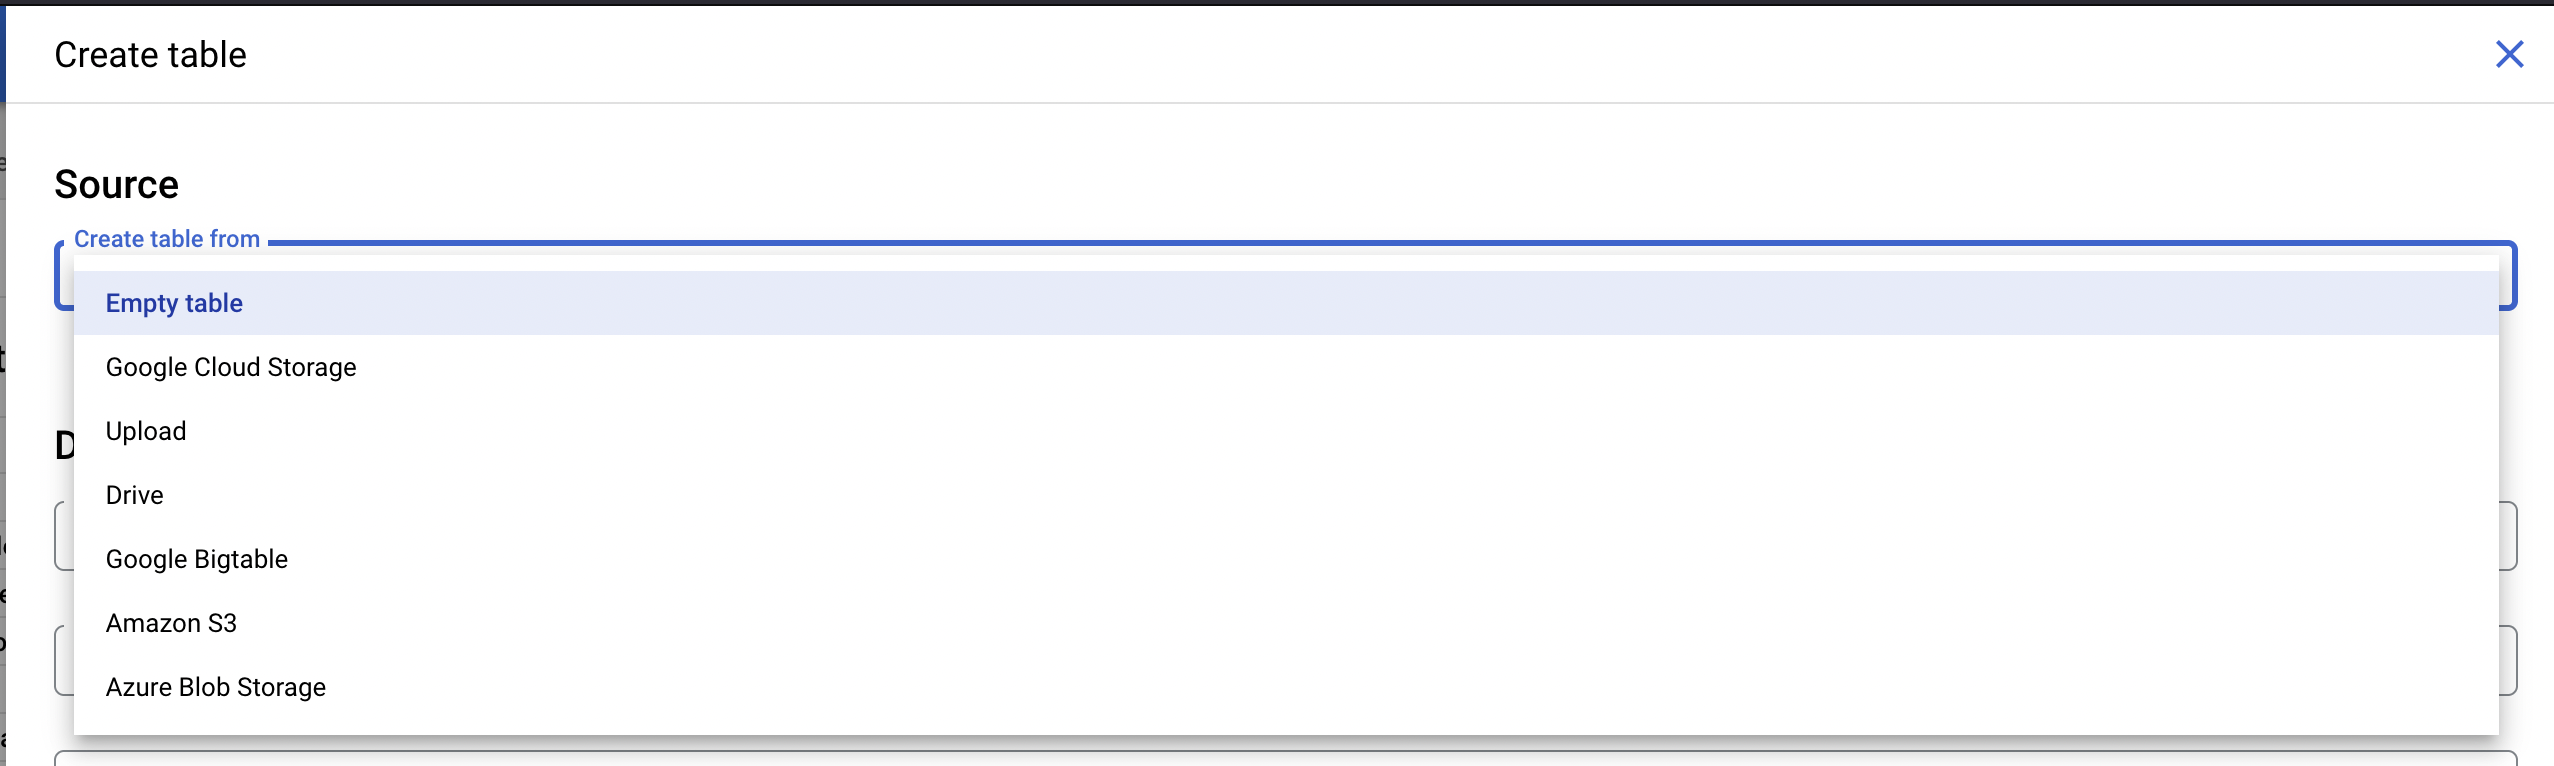Image resolution: width=2554 pixels, height=766 pixels.
Task: Choose Google Cloud Storage as source
Action: point(231,367)
